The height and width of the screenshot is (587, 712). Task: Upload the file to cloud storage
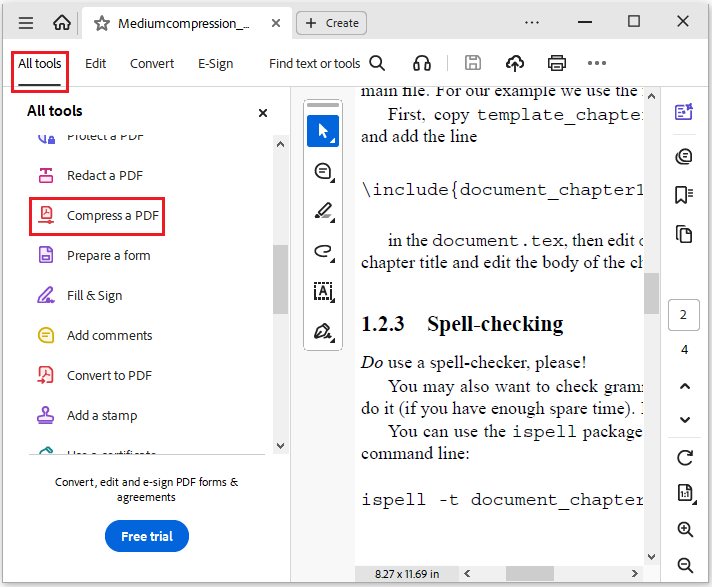pyautogui.click(x=514, y=63)
